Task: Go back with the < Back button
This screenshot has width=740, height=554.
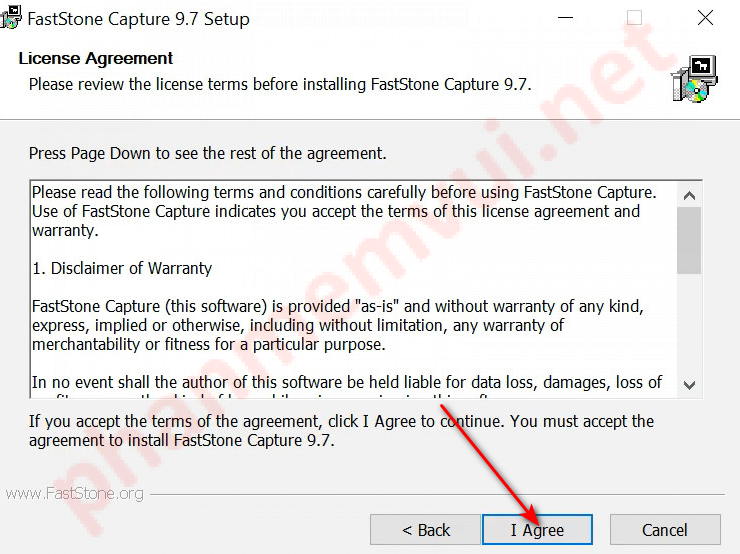Action: (425, 529)
